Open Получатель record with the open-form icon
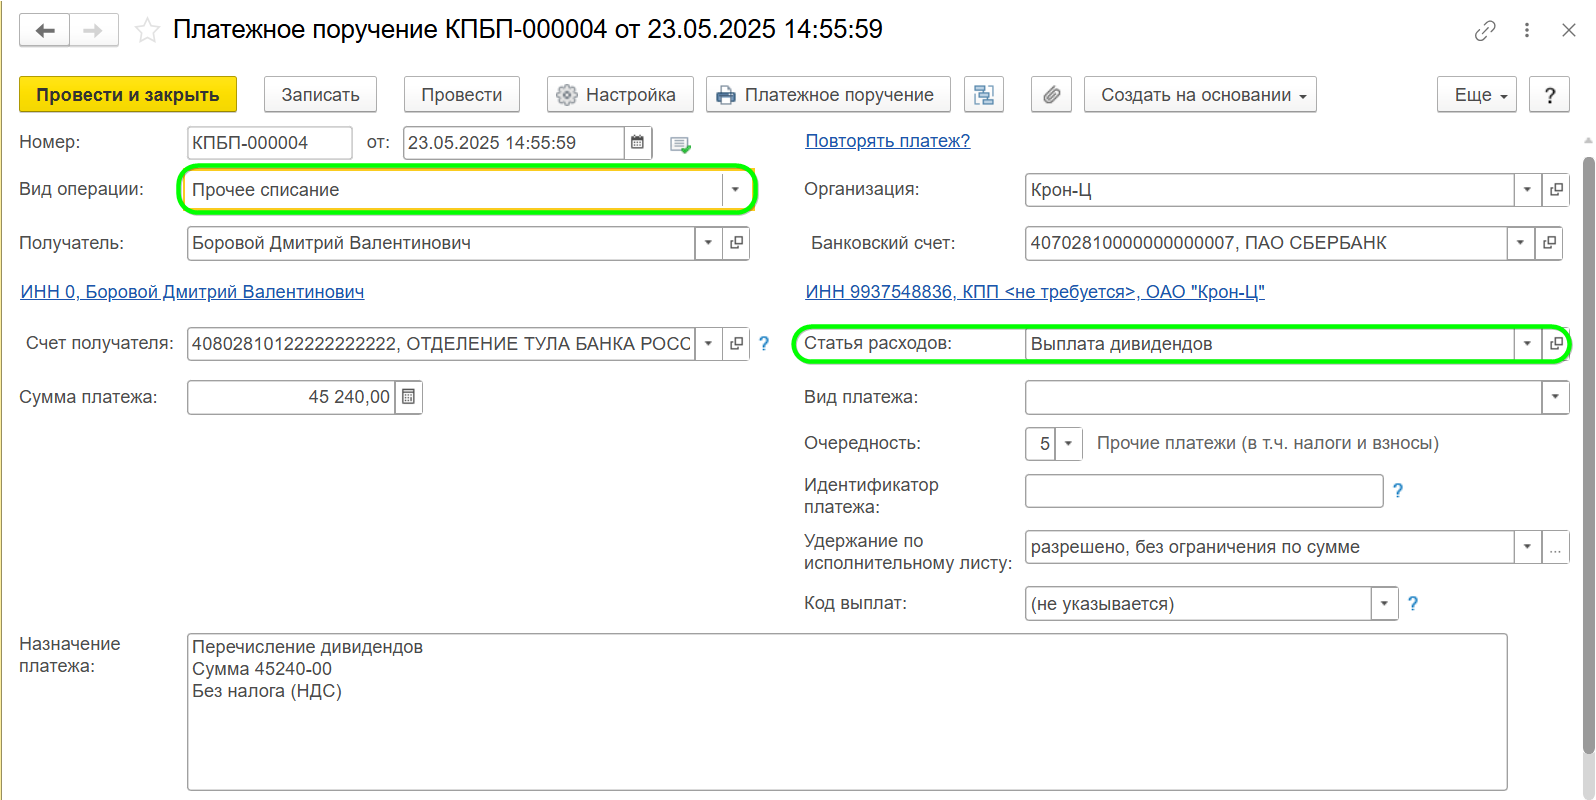Viewport: 1596px width, 800px height. [736, 243]
